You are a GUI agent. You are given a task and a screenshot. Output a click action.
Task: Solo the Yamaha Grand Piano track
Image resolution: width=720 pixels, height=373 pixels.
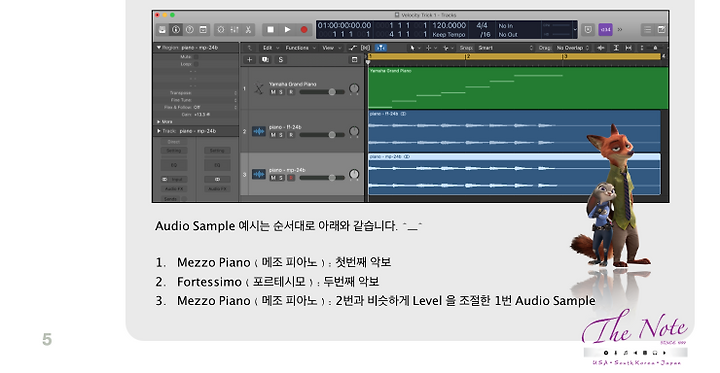click(281, 92)
